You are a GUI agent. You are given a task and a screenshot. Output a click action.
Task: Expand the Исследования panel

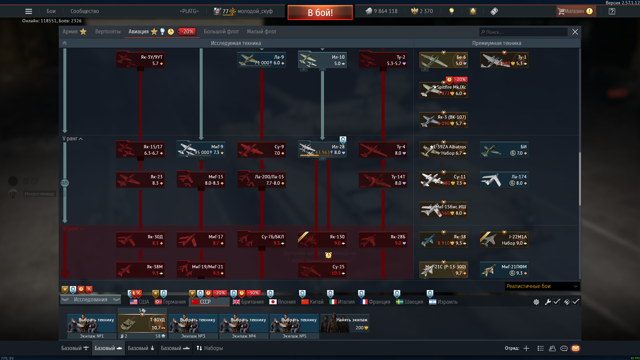[x=90, y=300]
